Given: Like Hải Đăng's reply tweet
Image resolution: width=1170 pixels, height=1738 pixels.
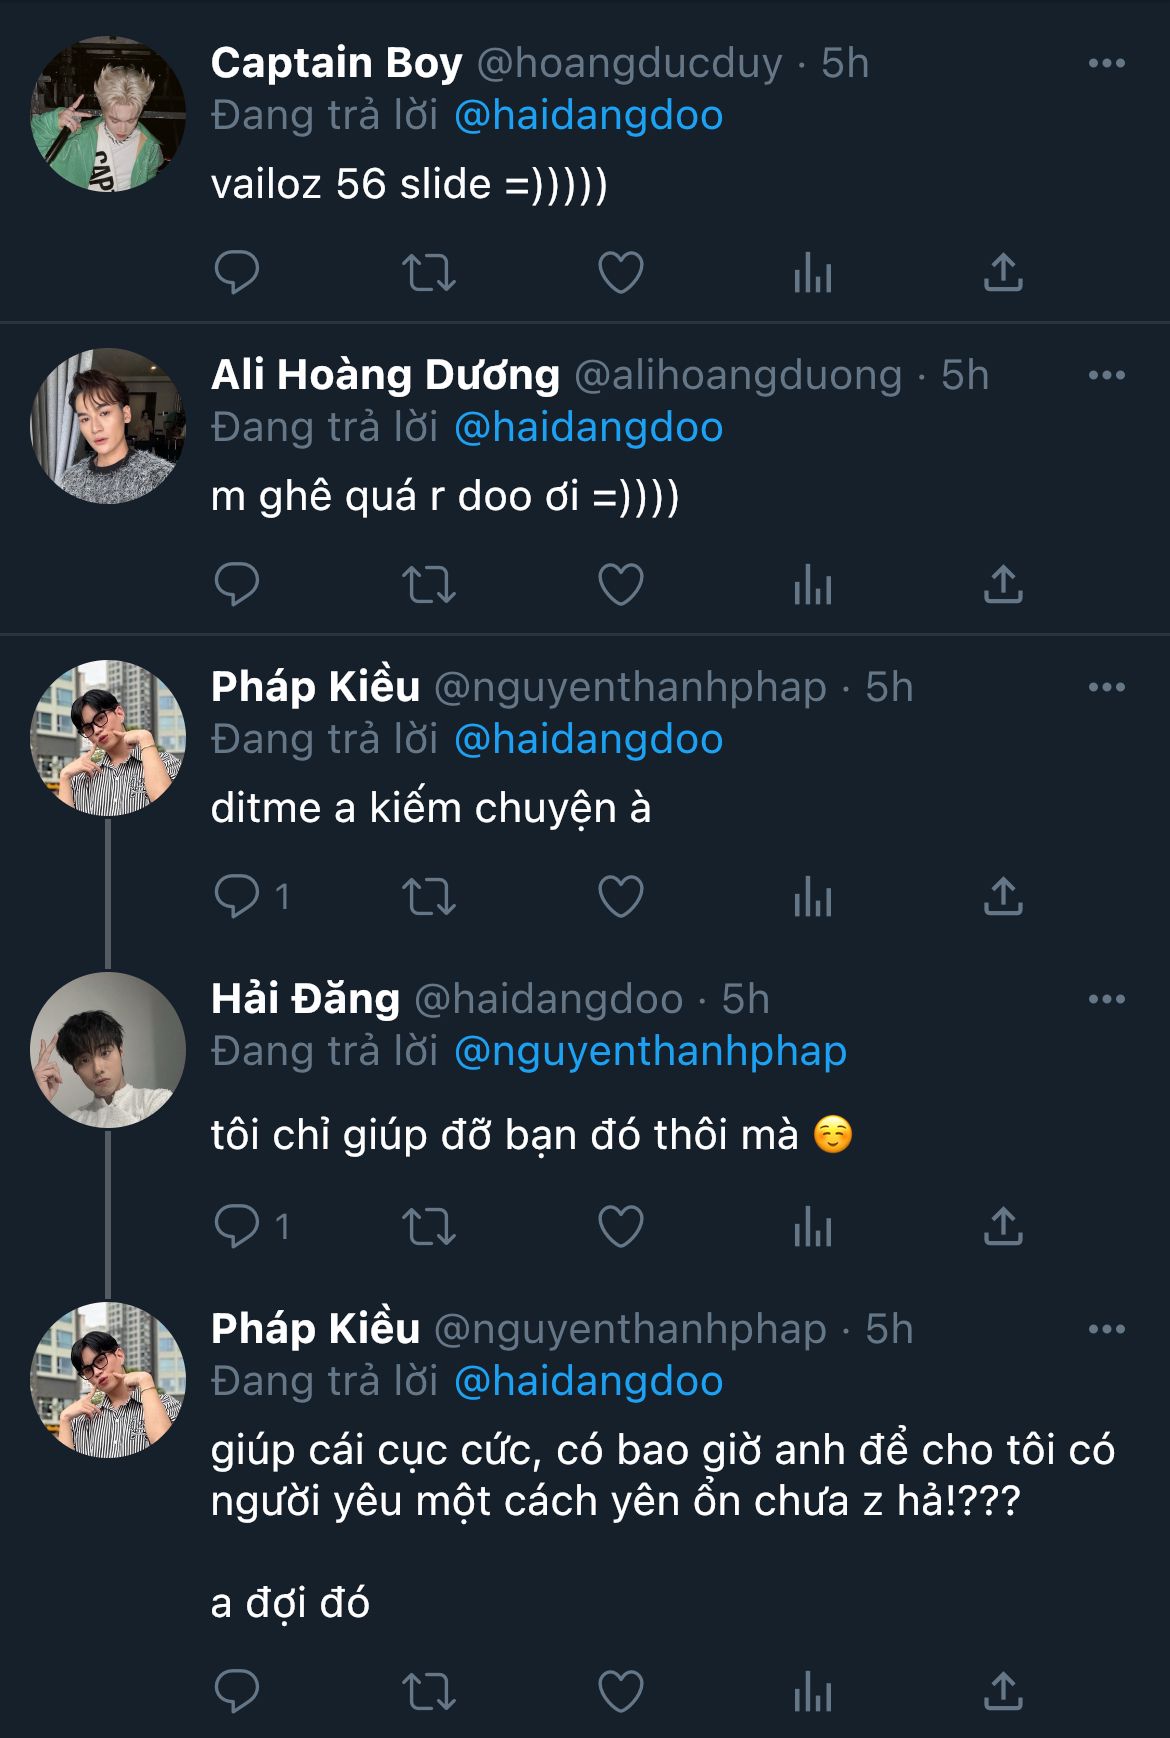Looking at the screenshot, I should 620,1226.
